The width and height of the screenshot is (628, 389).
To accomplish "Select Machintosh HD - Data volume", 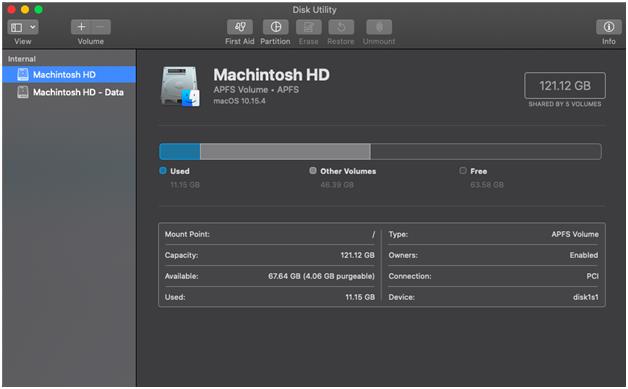I will click(x=69, y=92).
